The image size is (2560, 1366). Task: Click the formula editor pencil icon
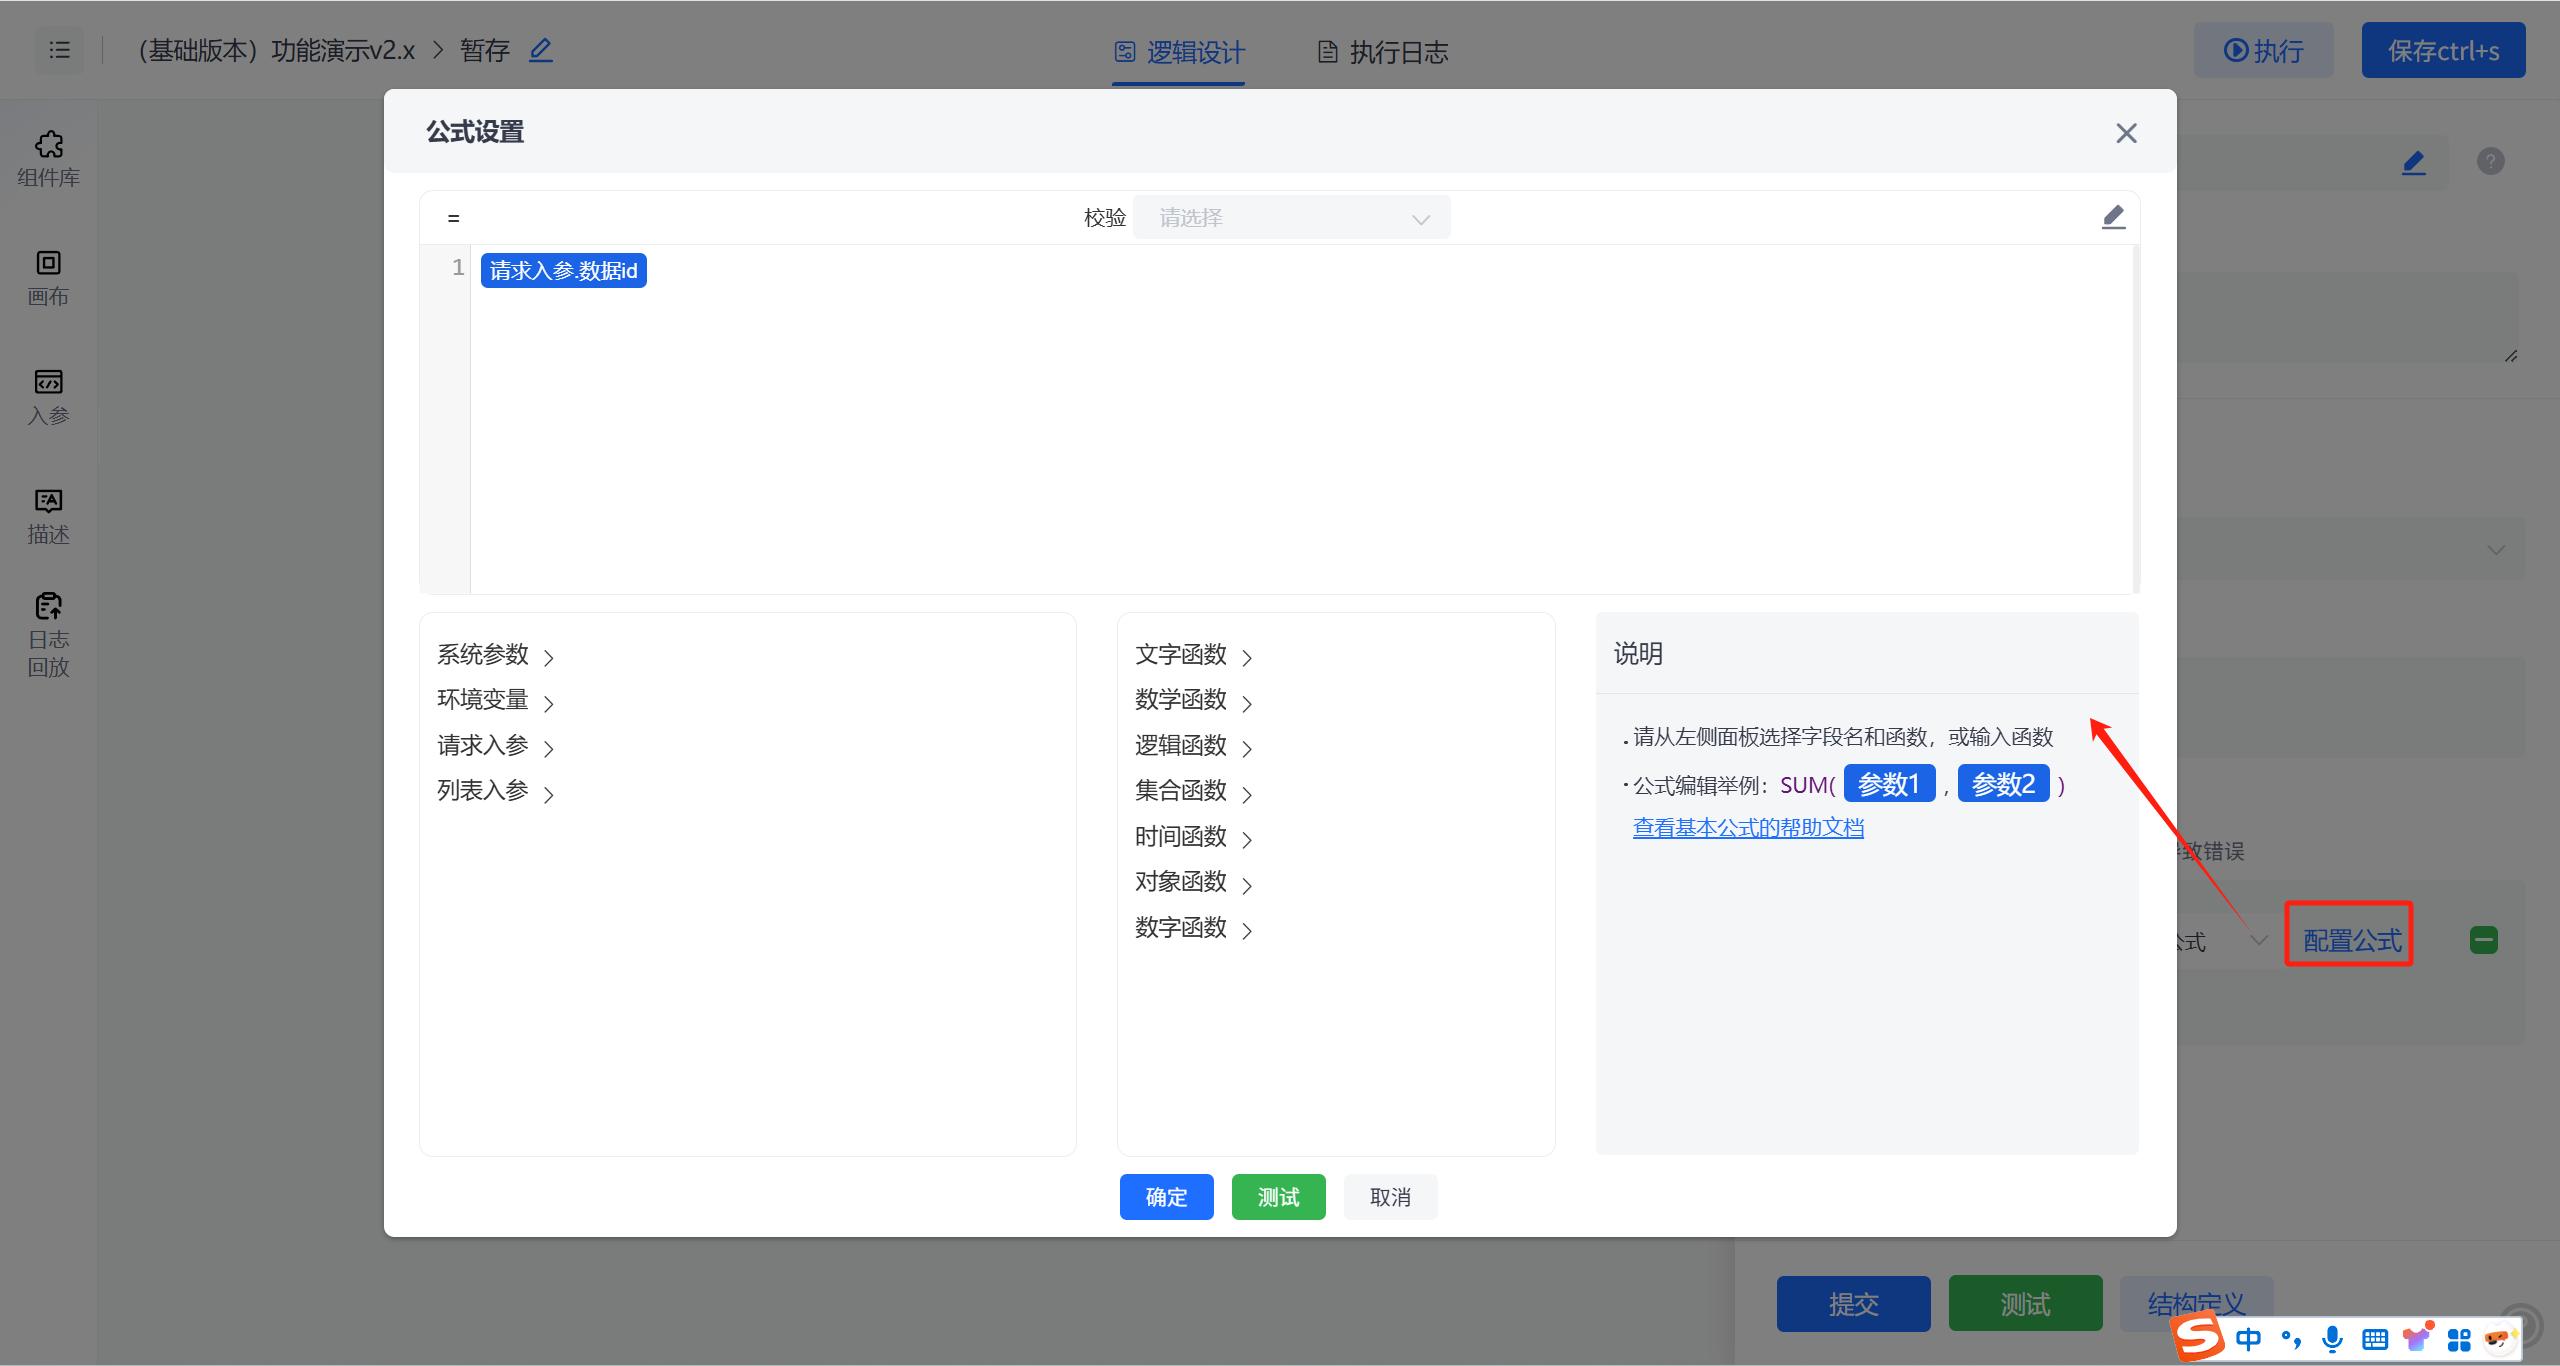tap(2112, 217)
